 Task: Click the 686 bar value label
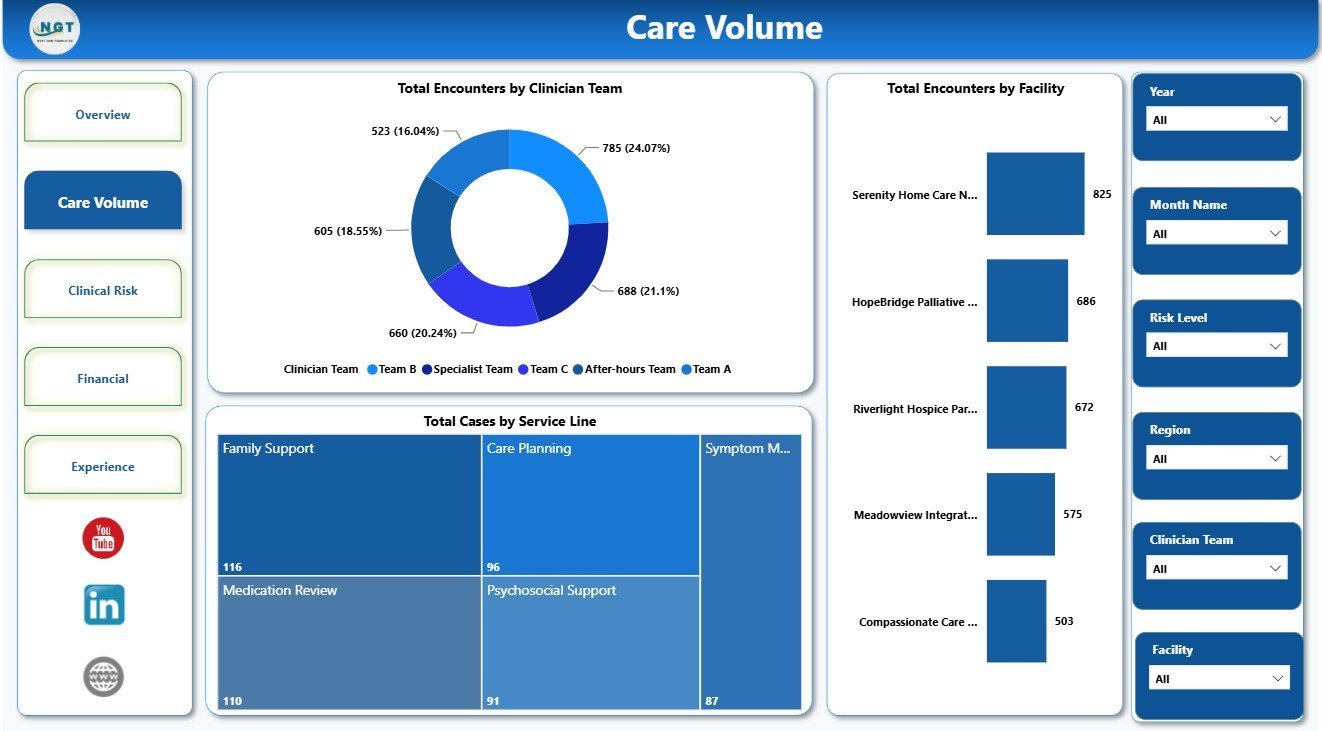(x=1086, y=301)
